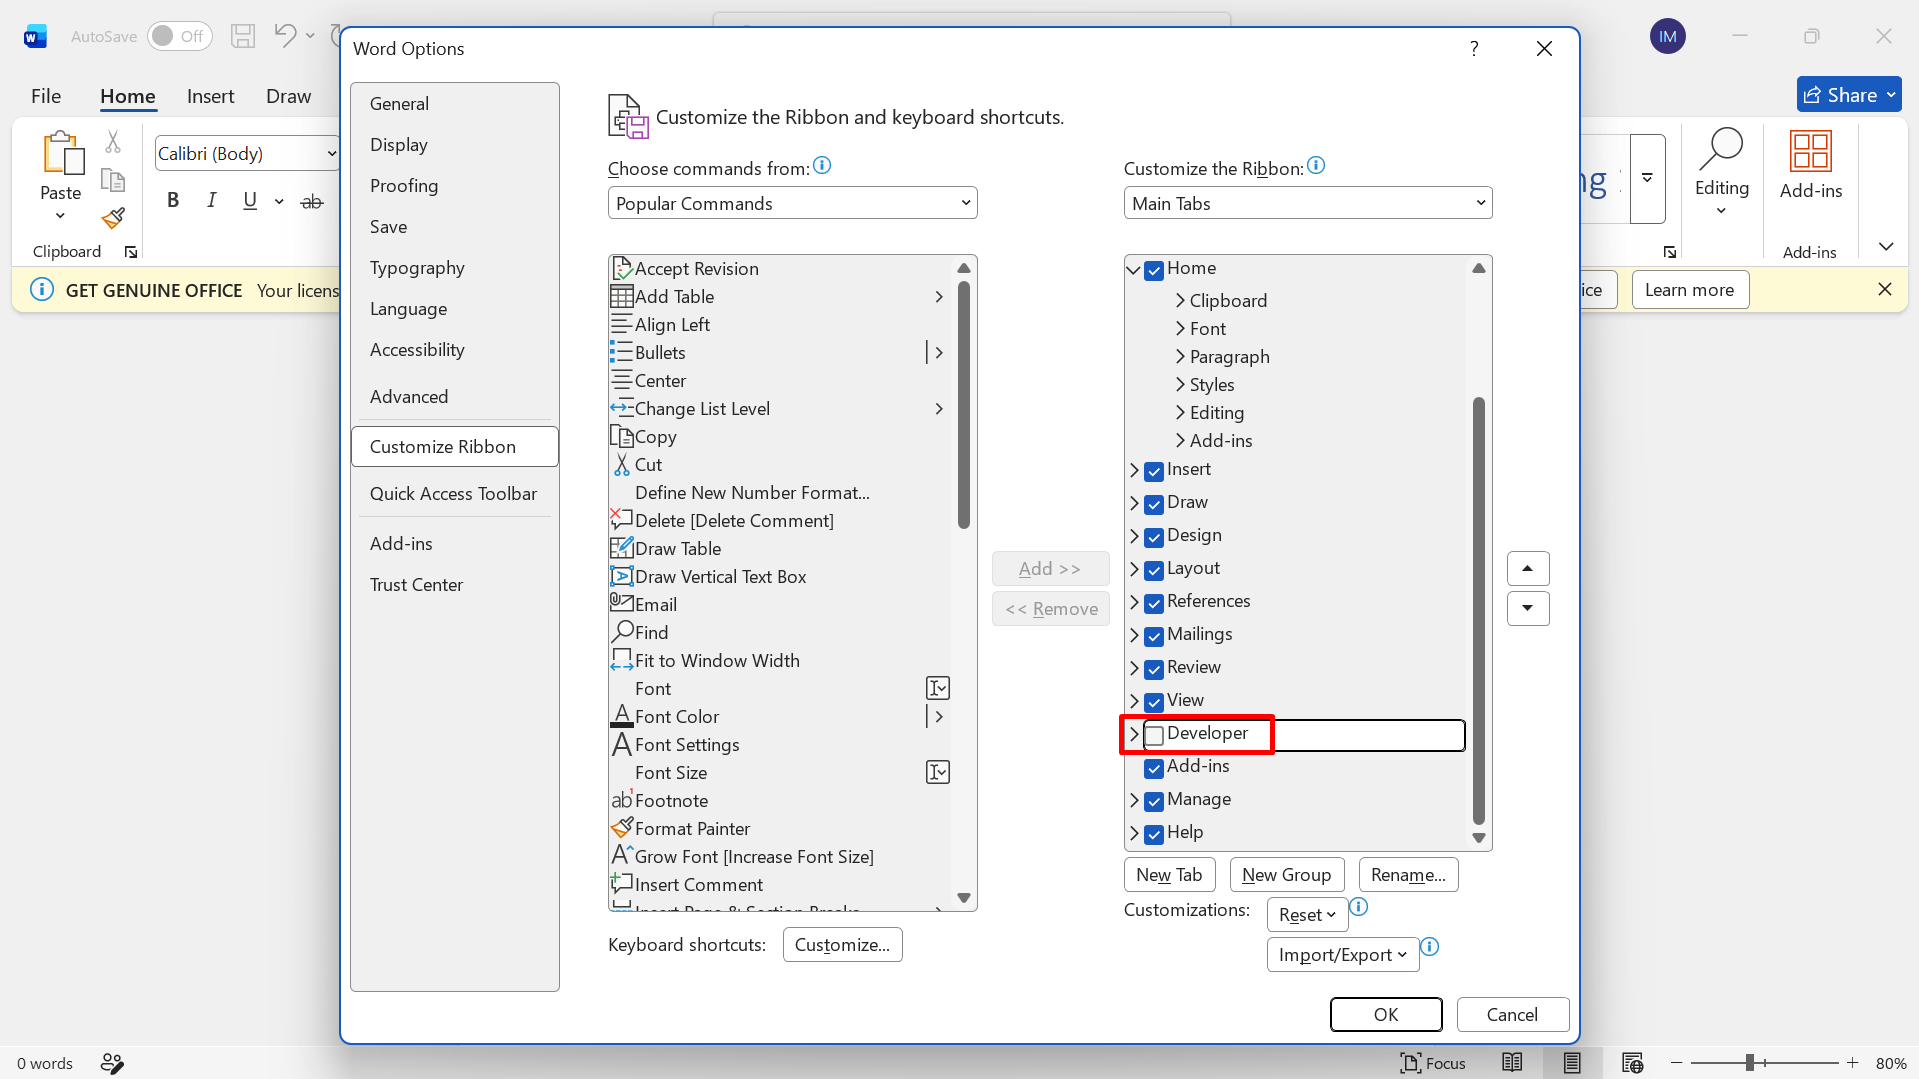Toggle the AutoSave switch
This screenshot has width=1919, height=1079.
point(180,36)
